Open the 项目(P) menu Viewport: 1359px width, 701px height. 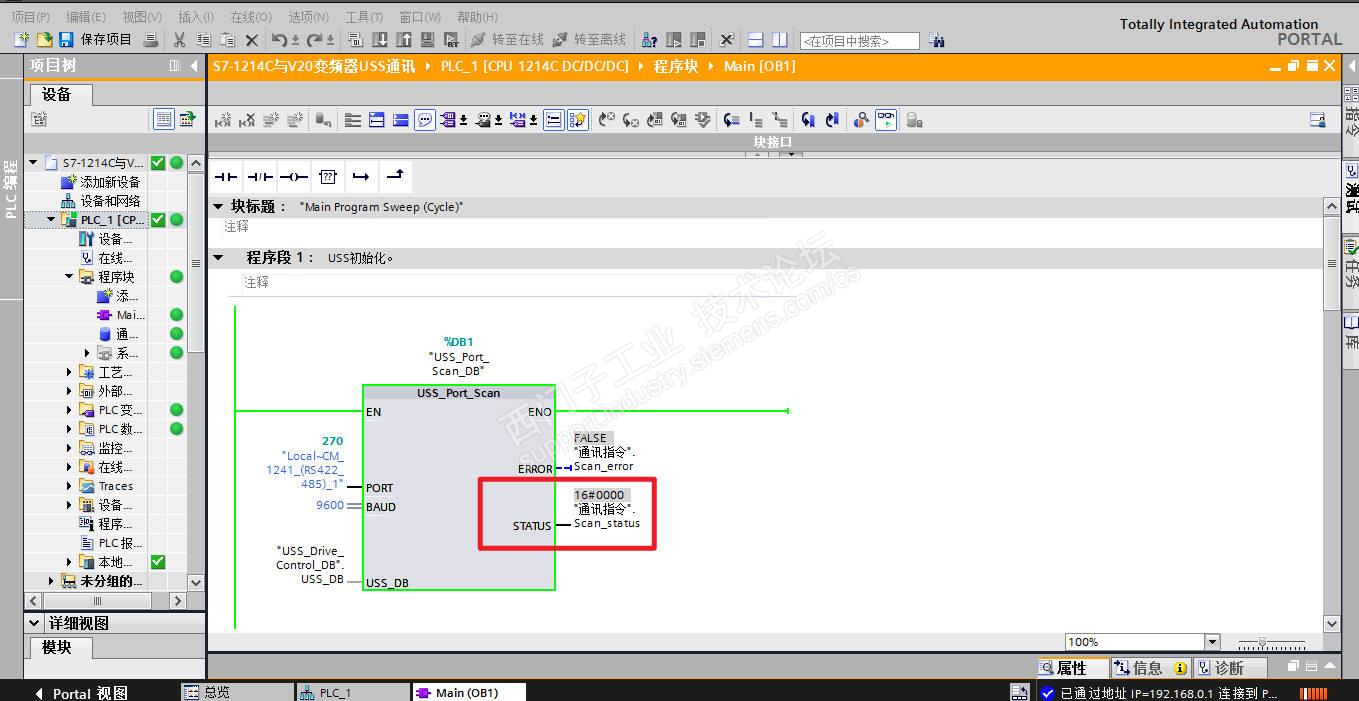point(30,17)
